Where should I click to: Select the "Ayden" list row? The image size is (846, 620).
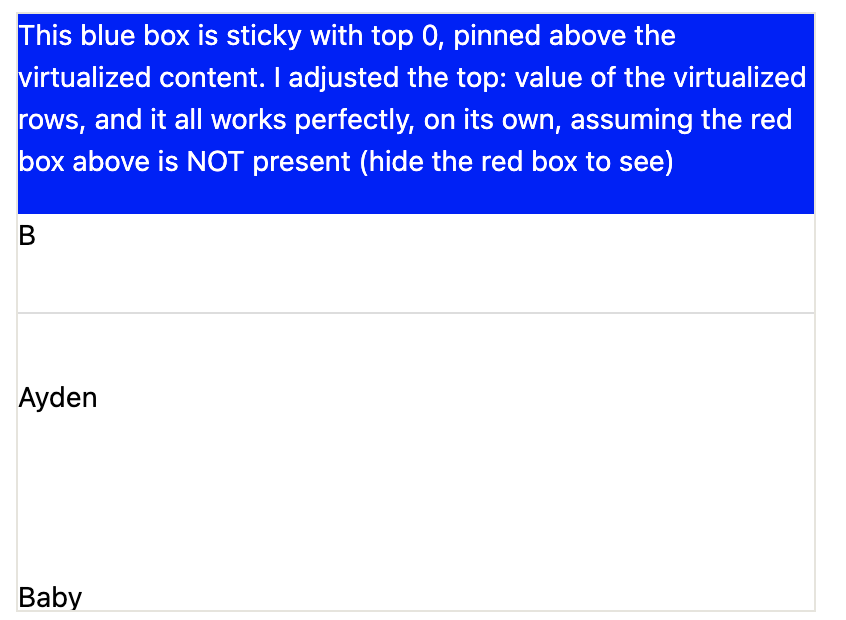415,398
